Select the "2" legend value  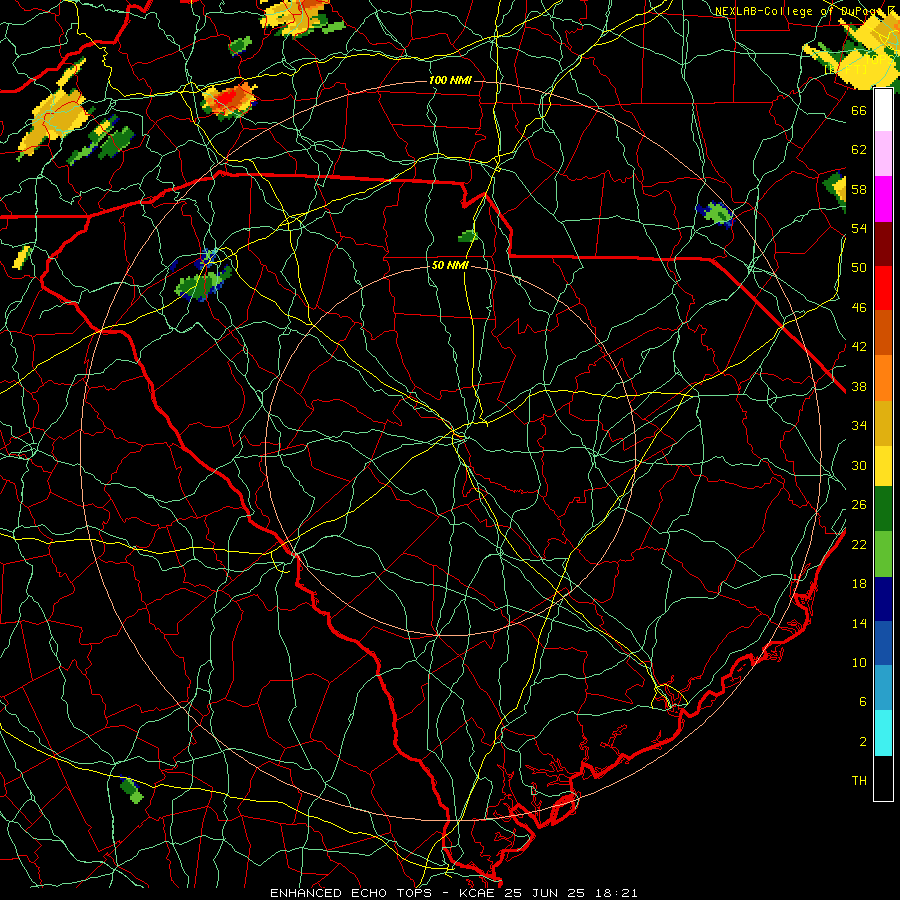tap(862, 742)
